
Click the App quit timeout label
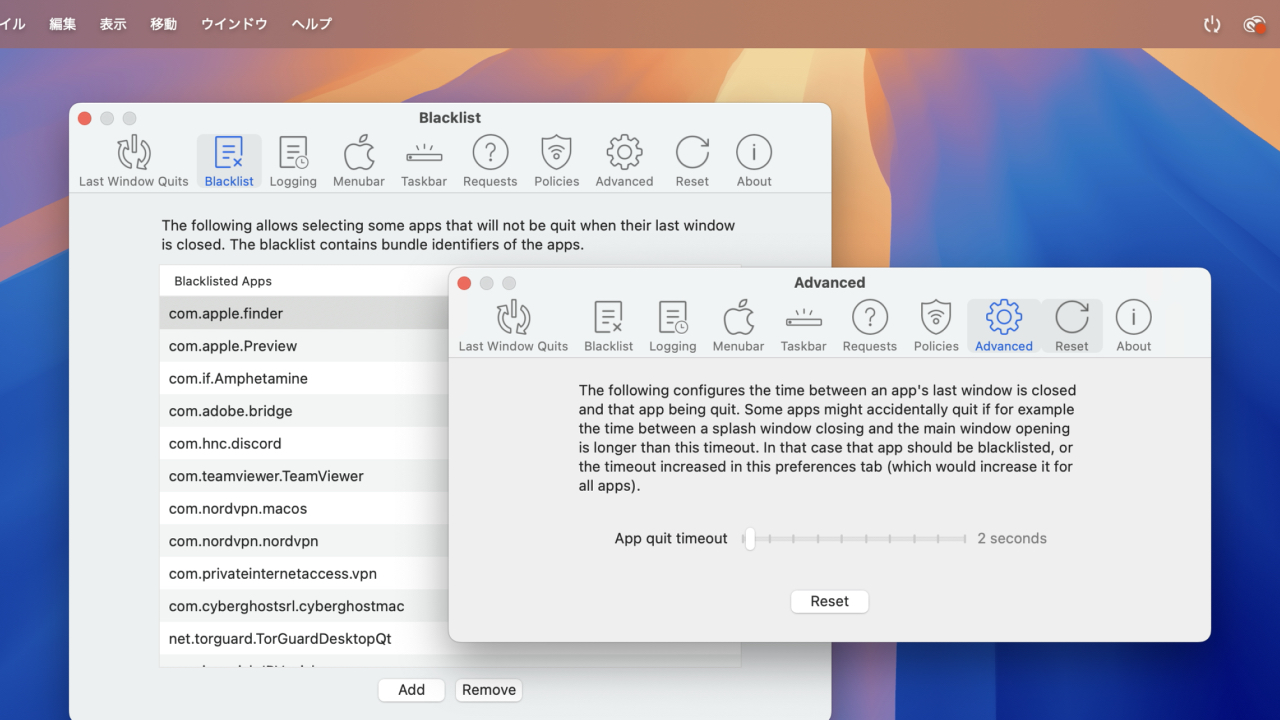(x=671, y=538)
